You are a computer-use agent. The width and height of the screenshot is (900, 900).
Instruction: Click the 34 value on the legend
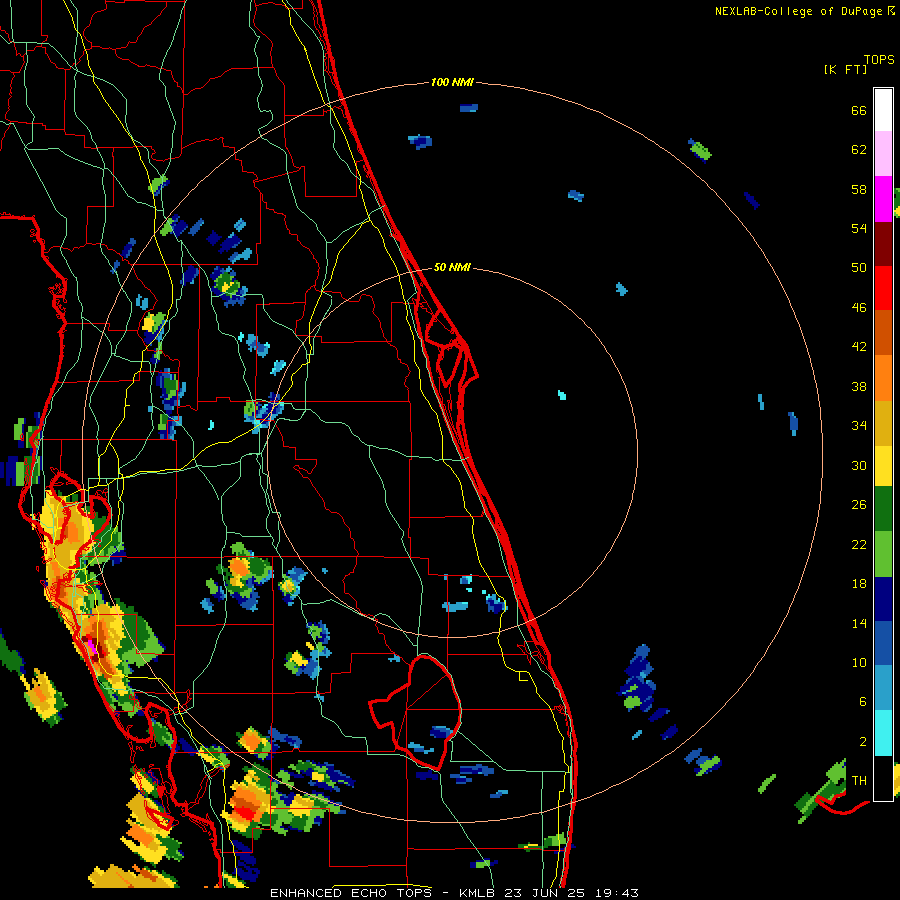click(x=859, y=426)
